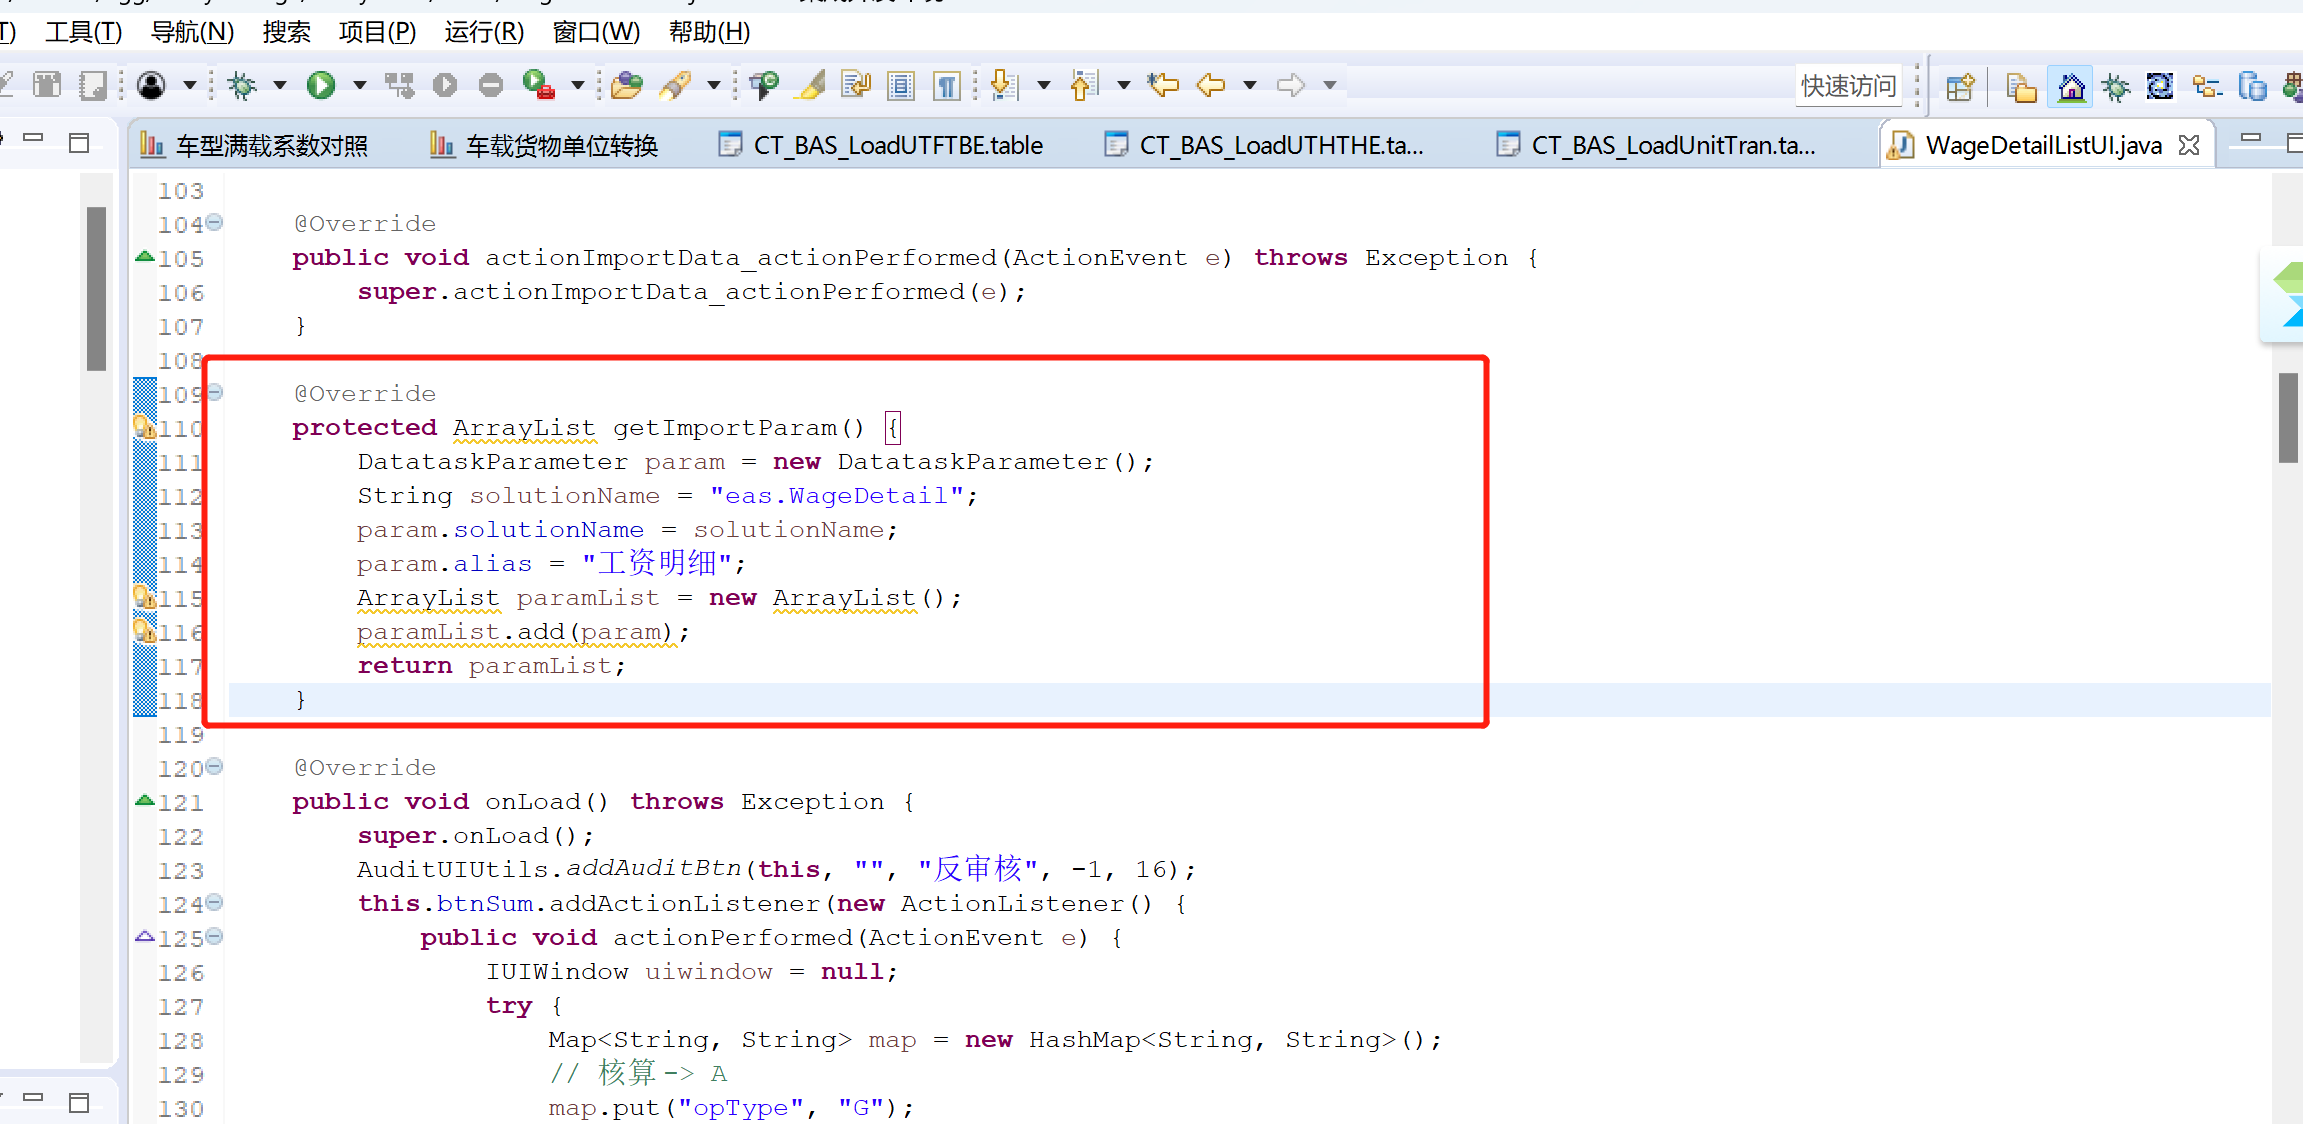Click the Open Type folder icon

627,86
